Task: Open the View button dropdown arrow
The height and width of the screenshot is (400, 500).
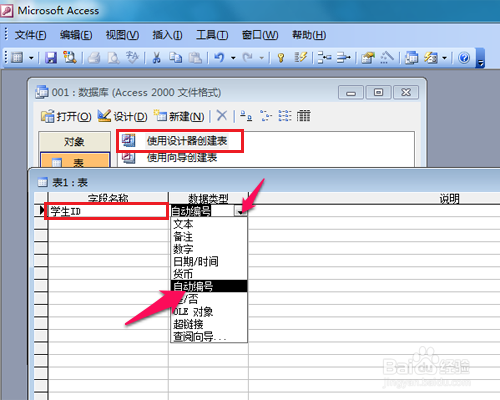Action: [x=31, y=58]
